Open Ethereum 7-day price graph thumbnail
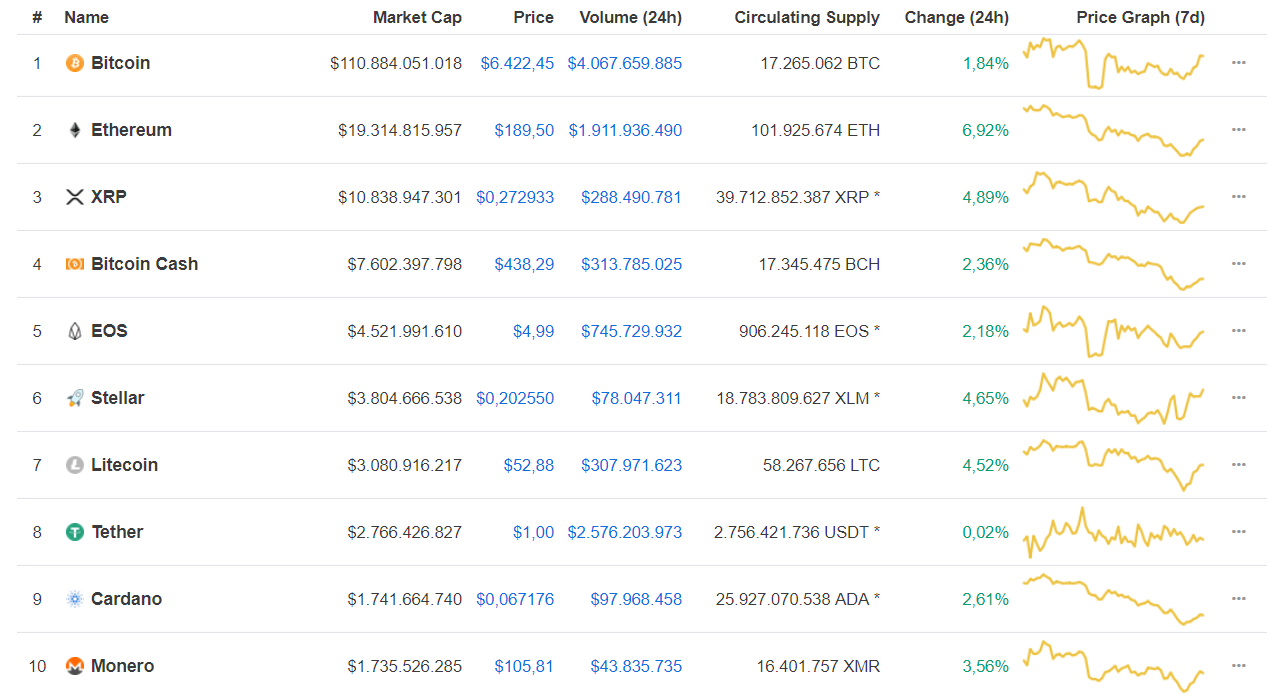The image size is (1280, 698). coord(1113,130)
